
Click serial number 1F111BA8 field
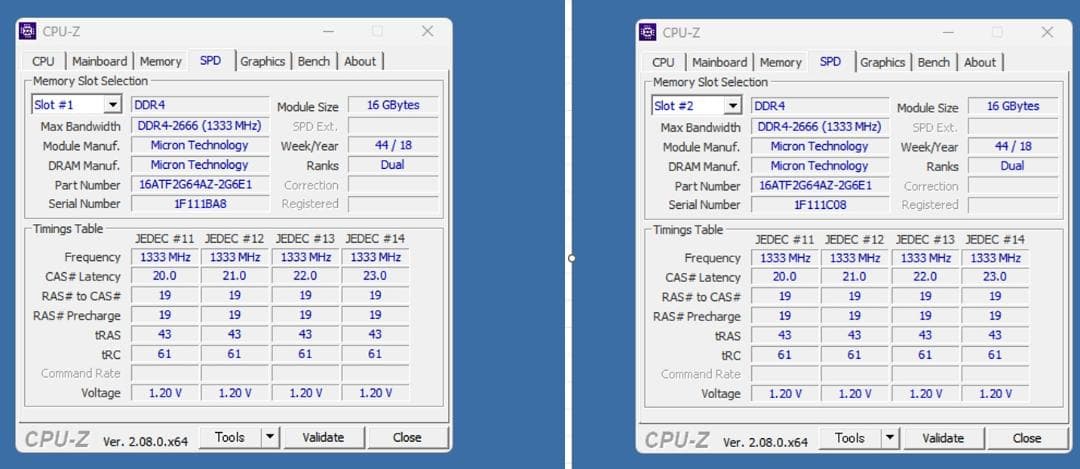(x=200, y=204)
